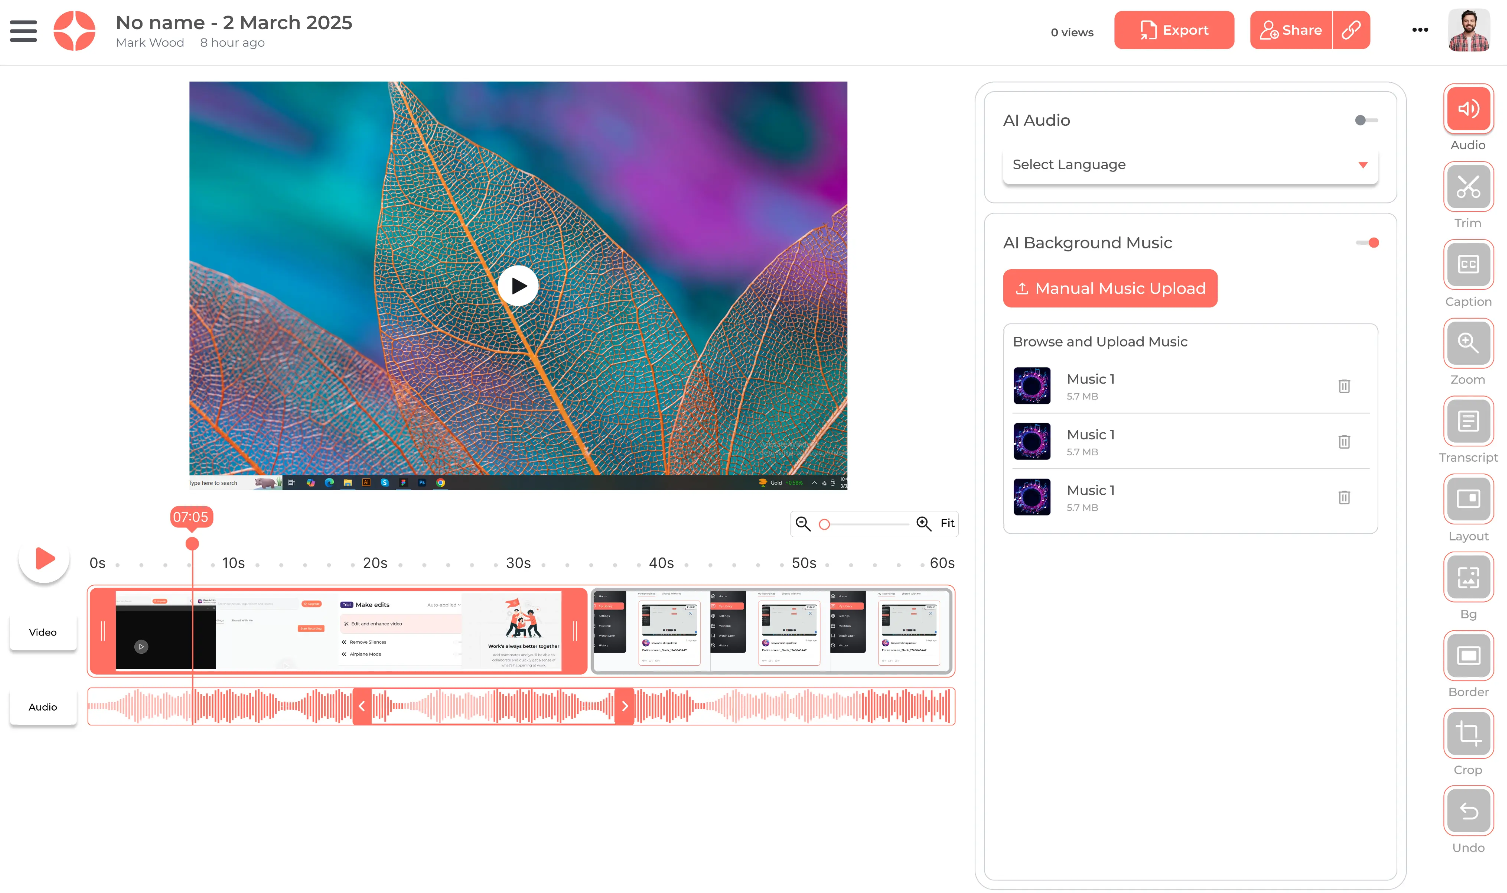The image size is (1507, 893).
Task: Select the Caption tool
Action: [x=1467, y=265]
